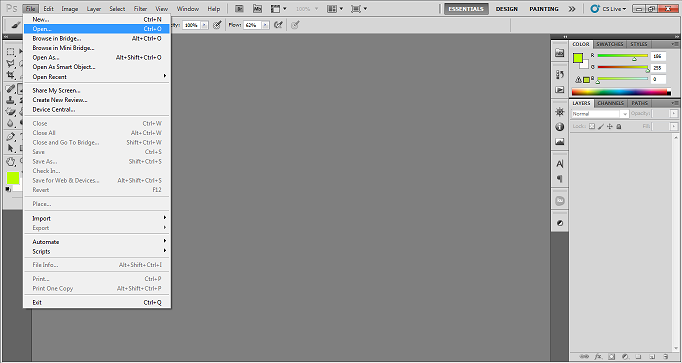Open the Filter menu in menu bar

pyautogui.click(x=140, y=9)
